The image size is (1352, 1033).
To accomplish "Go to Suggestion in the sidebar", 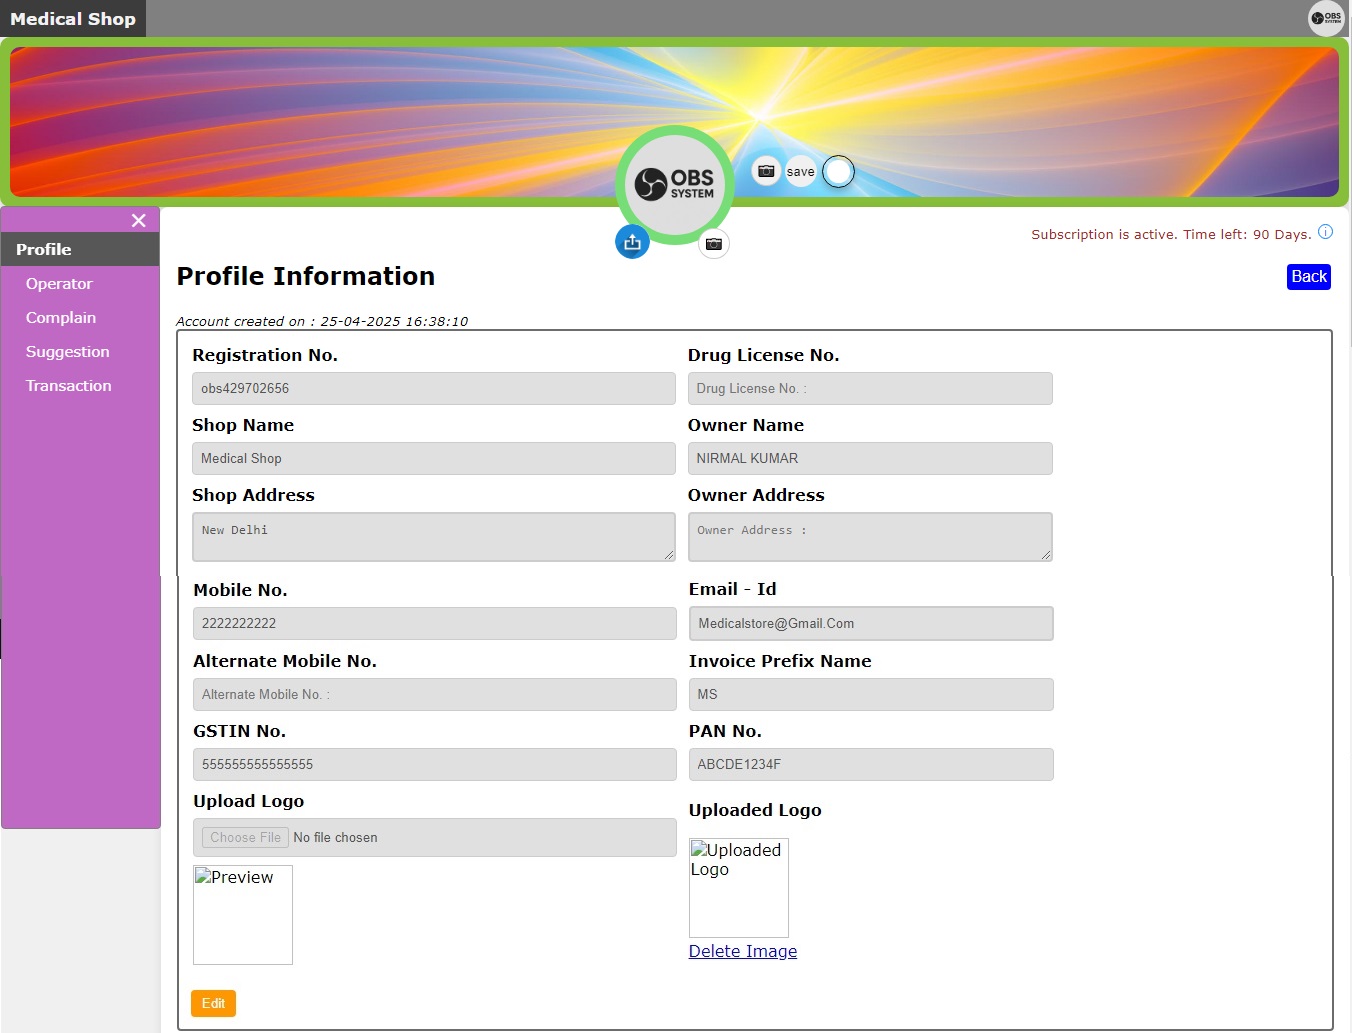I will click(x=68, y=352).
